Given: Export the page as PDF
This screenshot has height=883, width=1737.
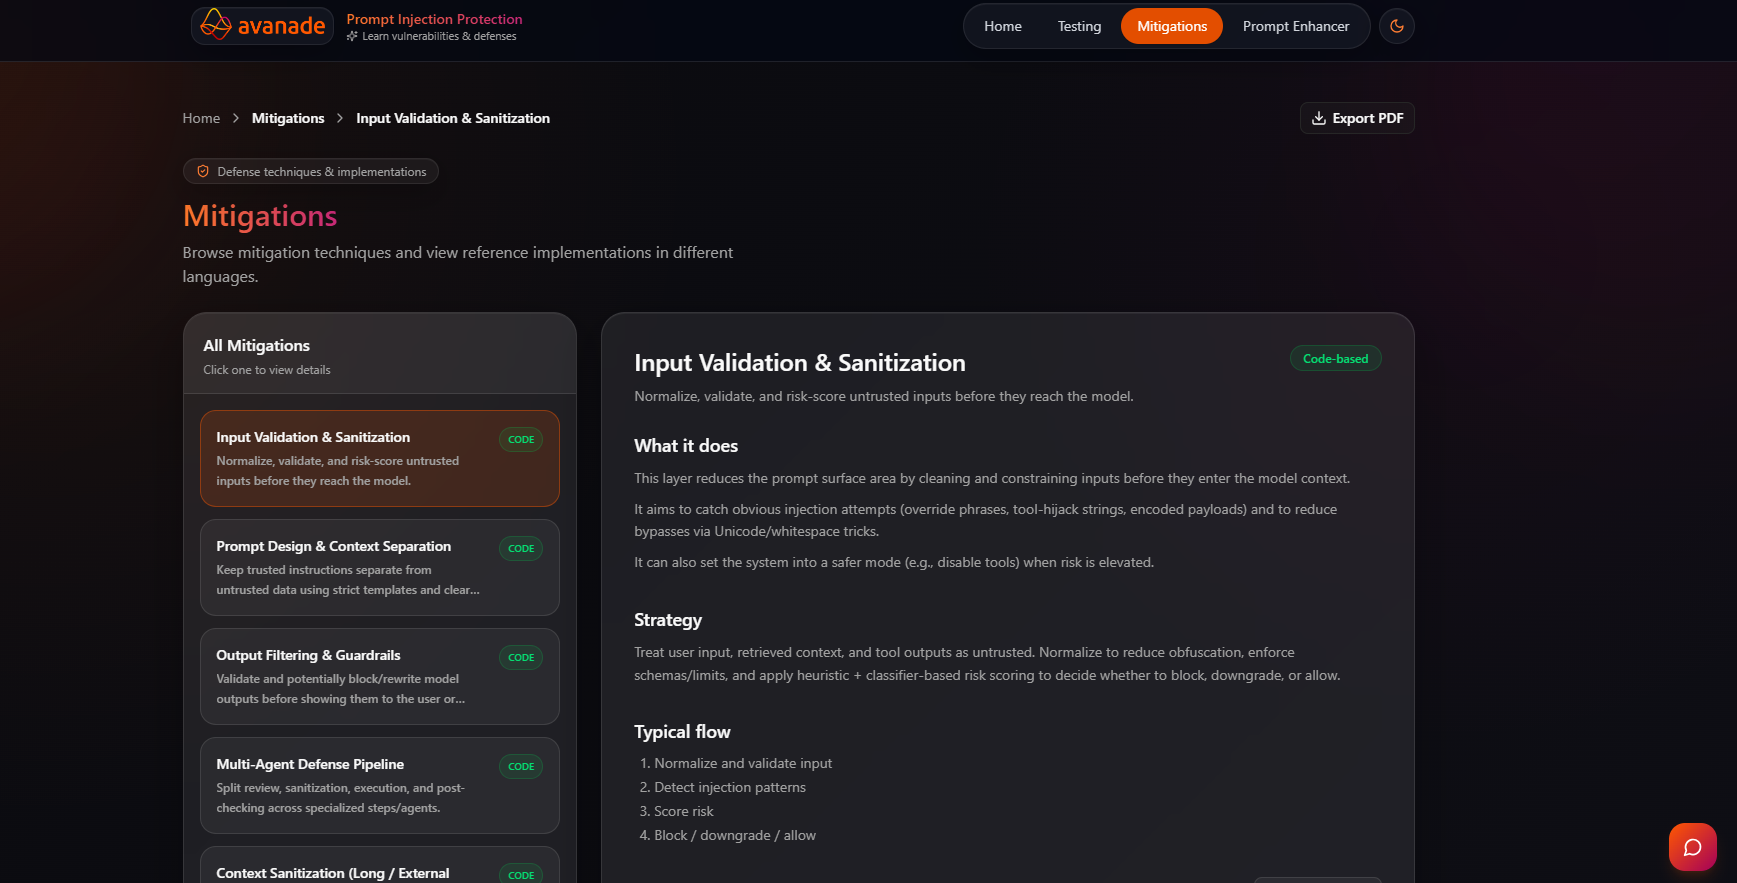Looking at the screenshot, I should point(1357,118).
